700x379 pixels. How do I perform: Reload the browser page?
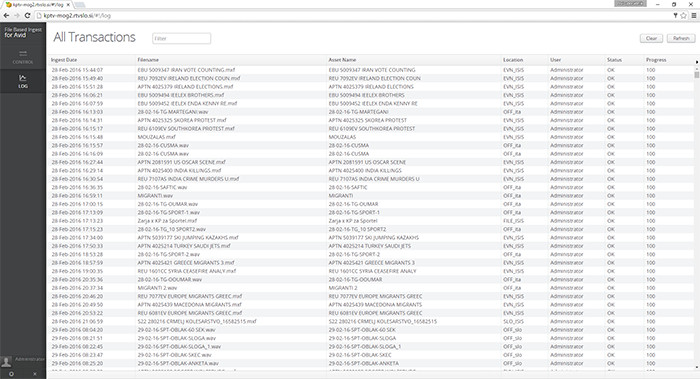pyautogui.click(x=27, y=15)
